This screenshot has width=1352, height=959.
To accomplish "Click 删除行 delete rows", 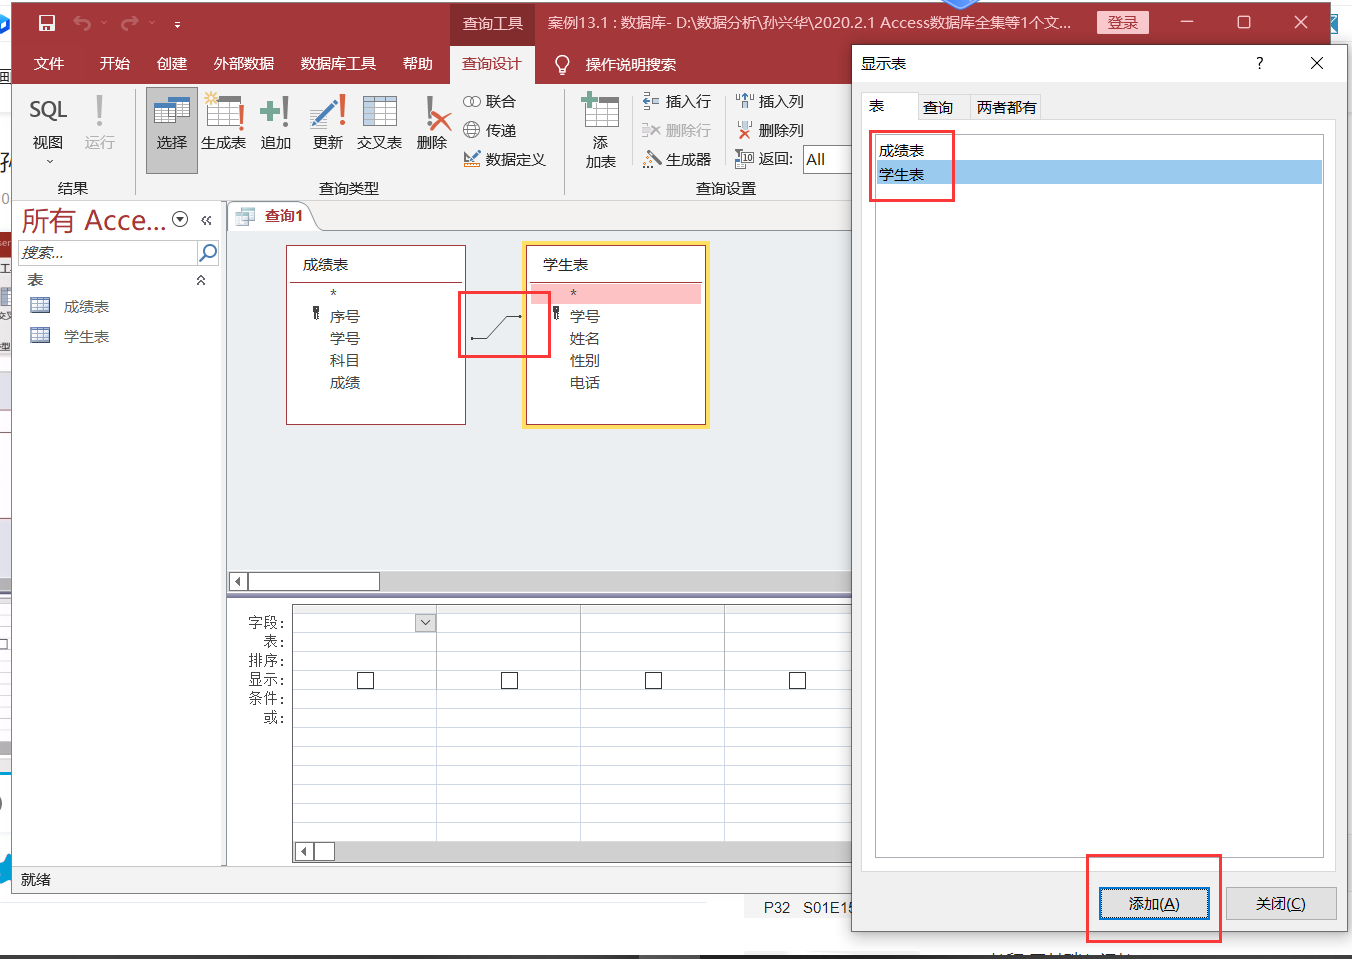I will pyautogui.click(x=677, y=130).
